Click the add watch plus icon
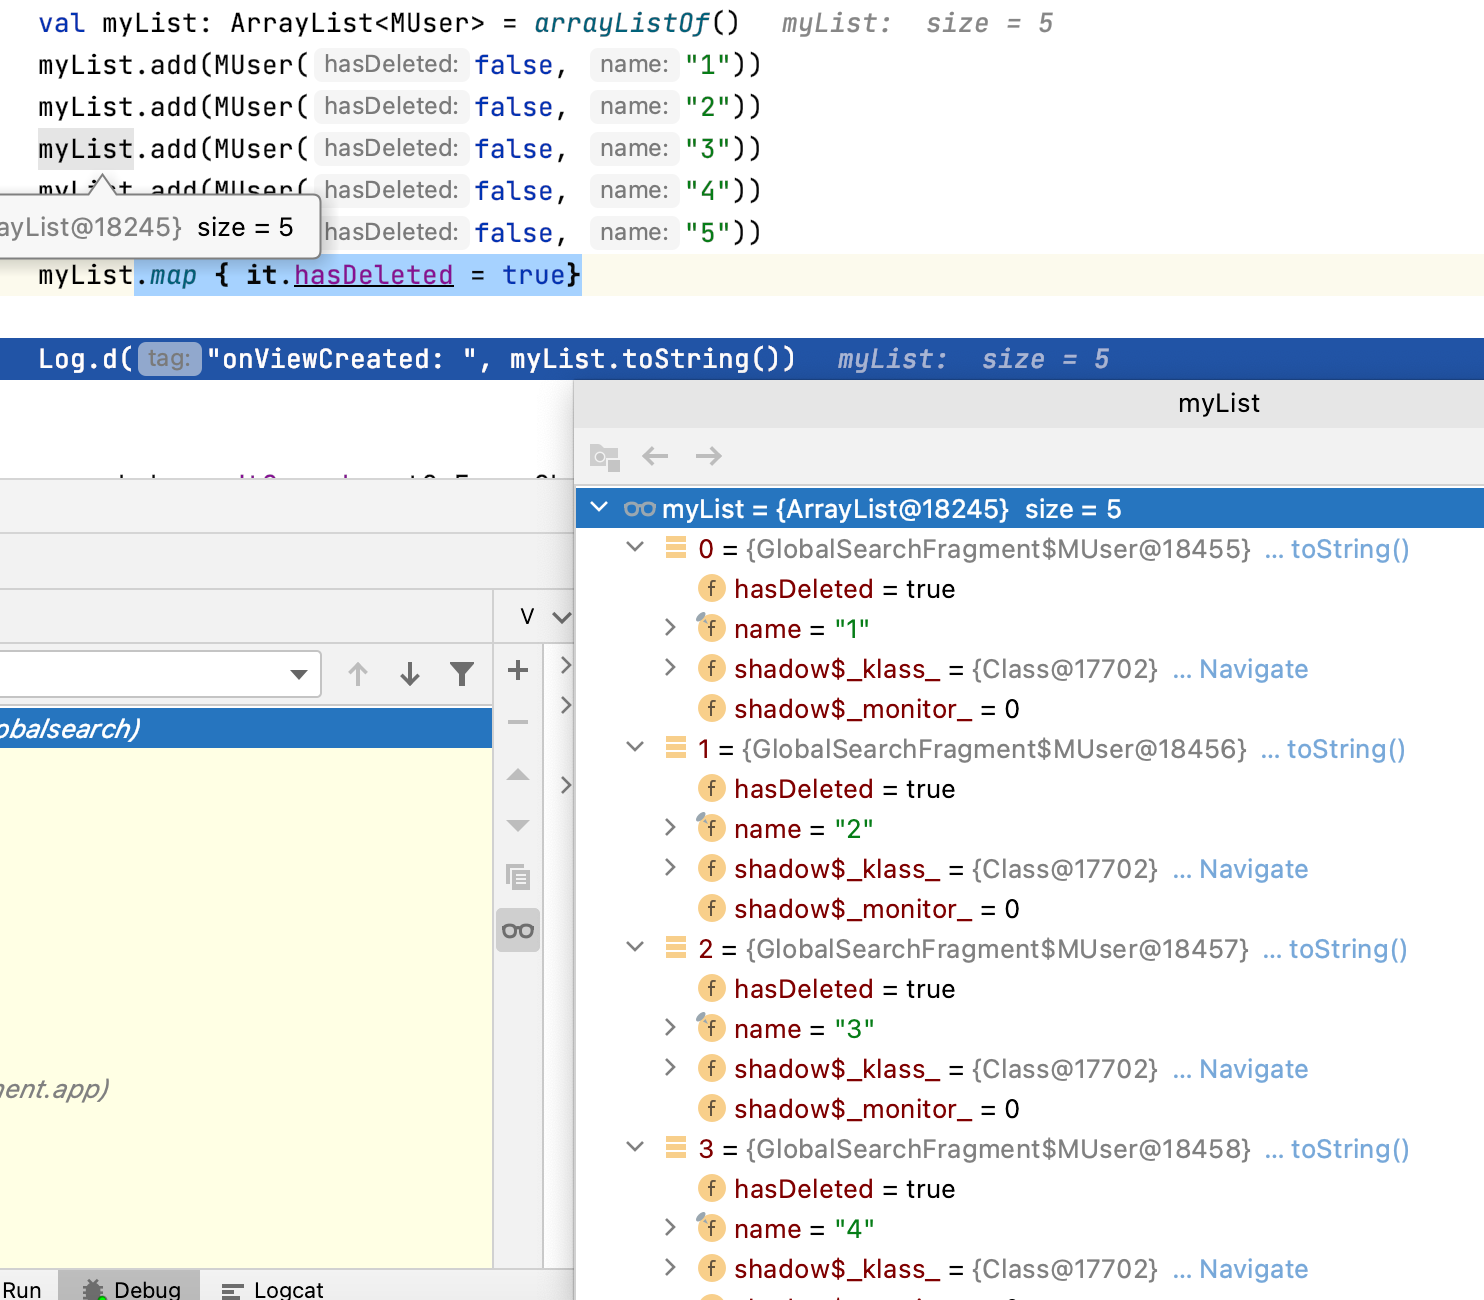The image size is (1484, 1300). (518, 670)
